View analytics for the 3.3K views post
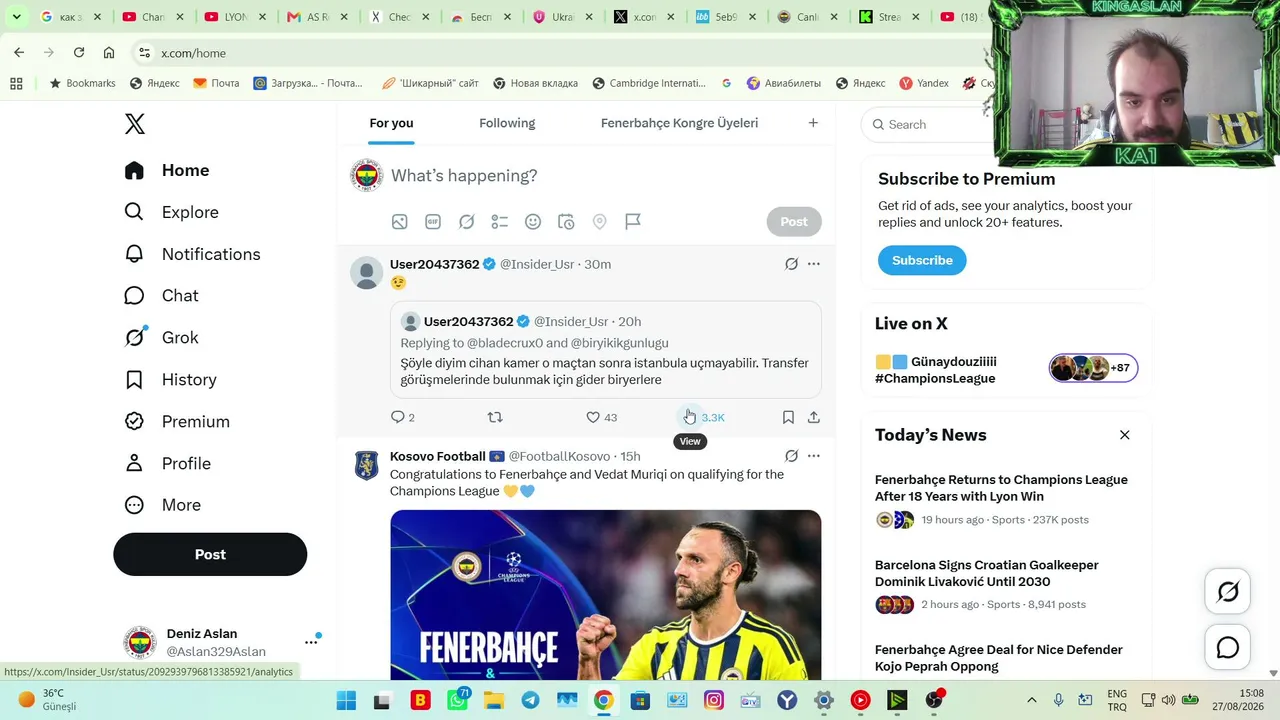The height and width of the screenshot is (720, 1280). click(704, 417)
